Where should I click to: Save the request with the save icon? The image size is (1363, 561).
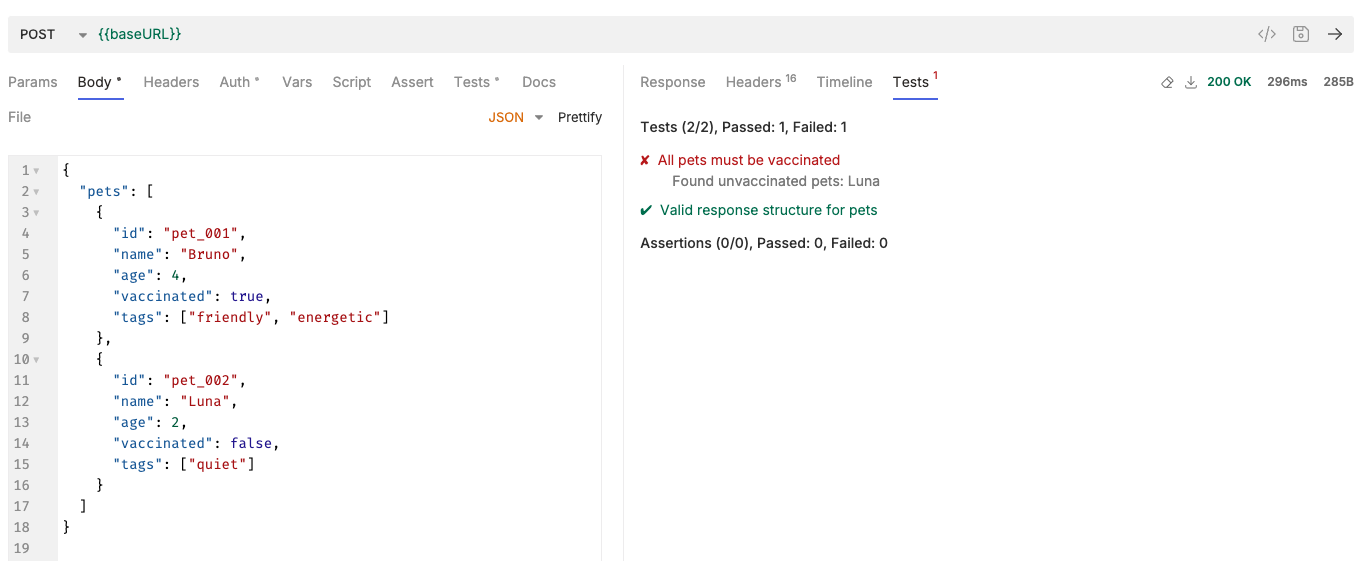point(1300,34)
